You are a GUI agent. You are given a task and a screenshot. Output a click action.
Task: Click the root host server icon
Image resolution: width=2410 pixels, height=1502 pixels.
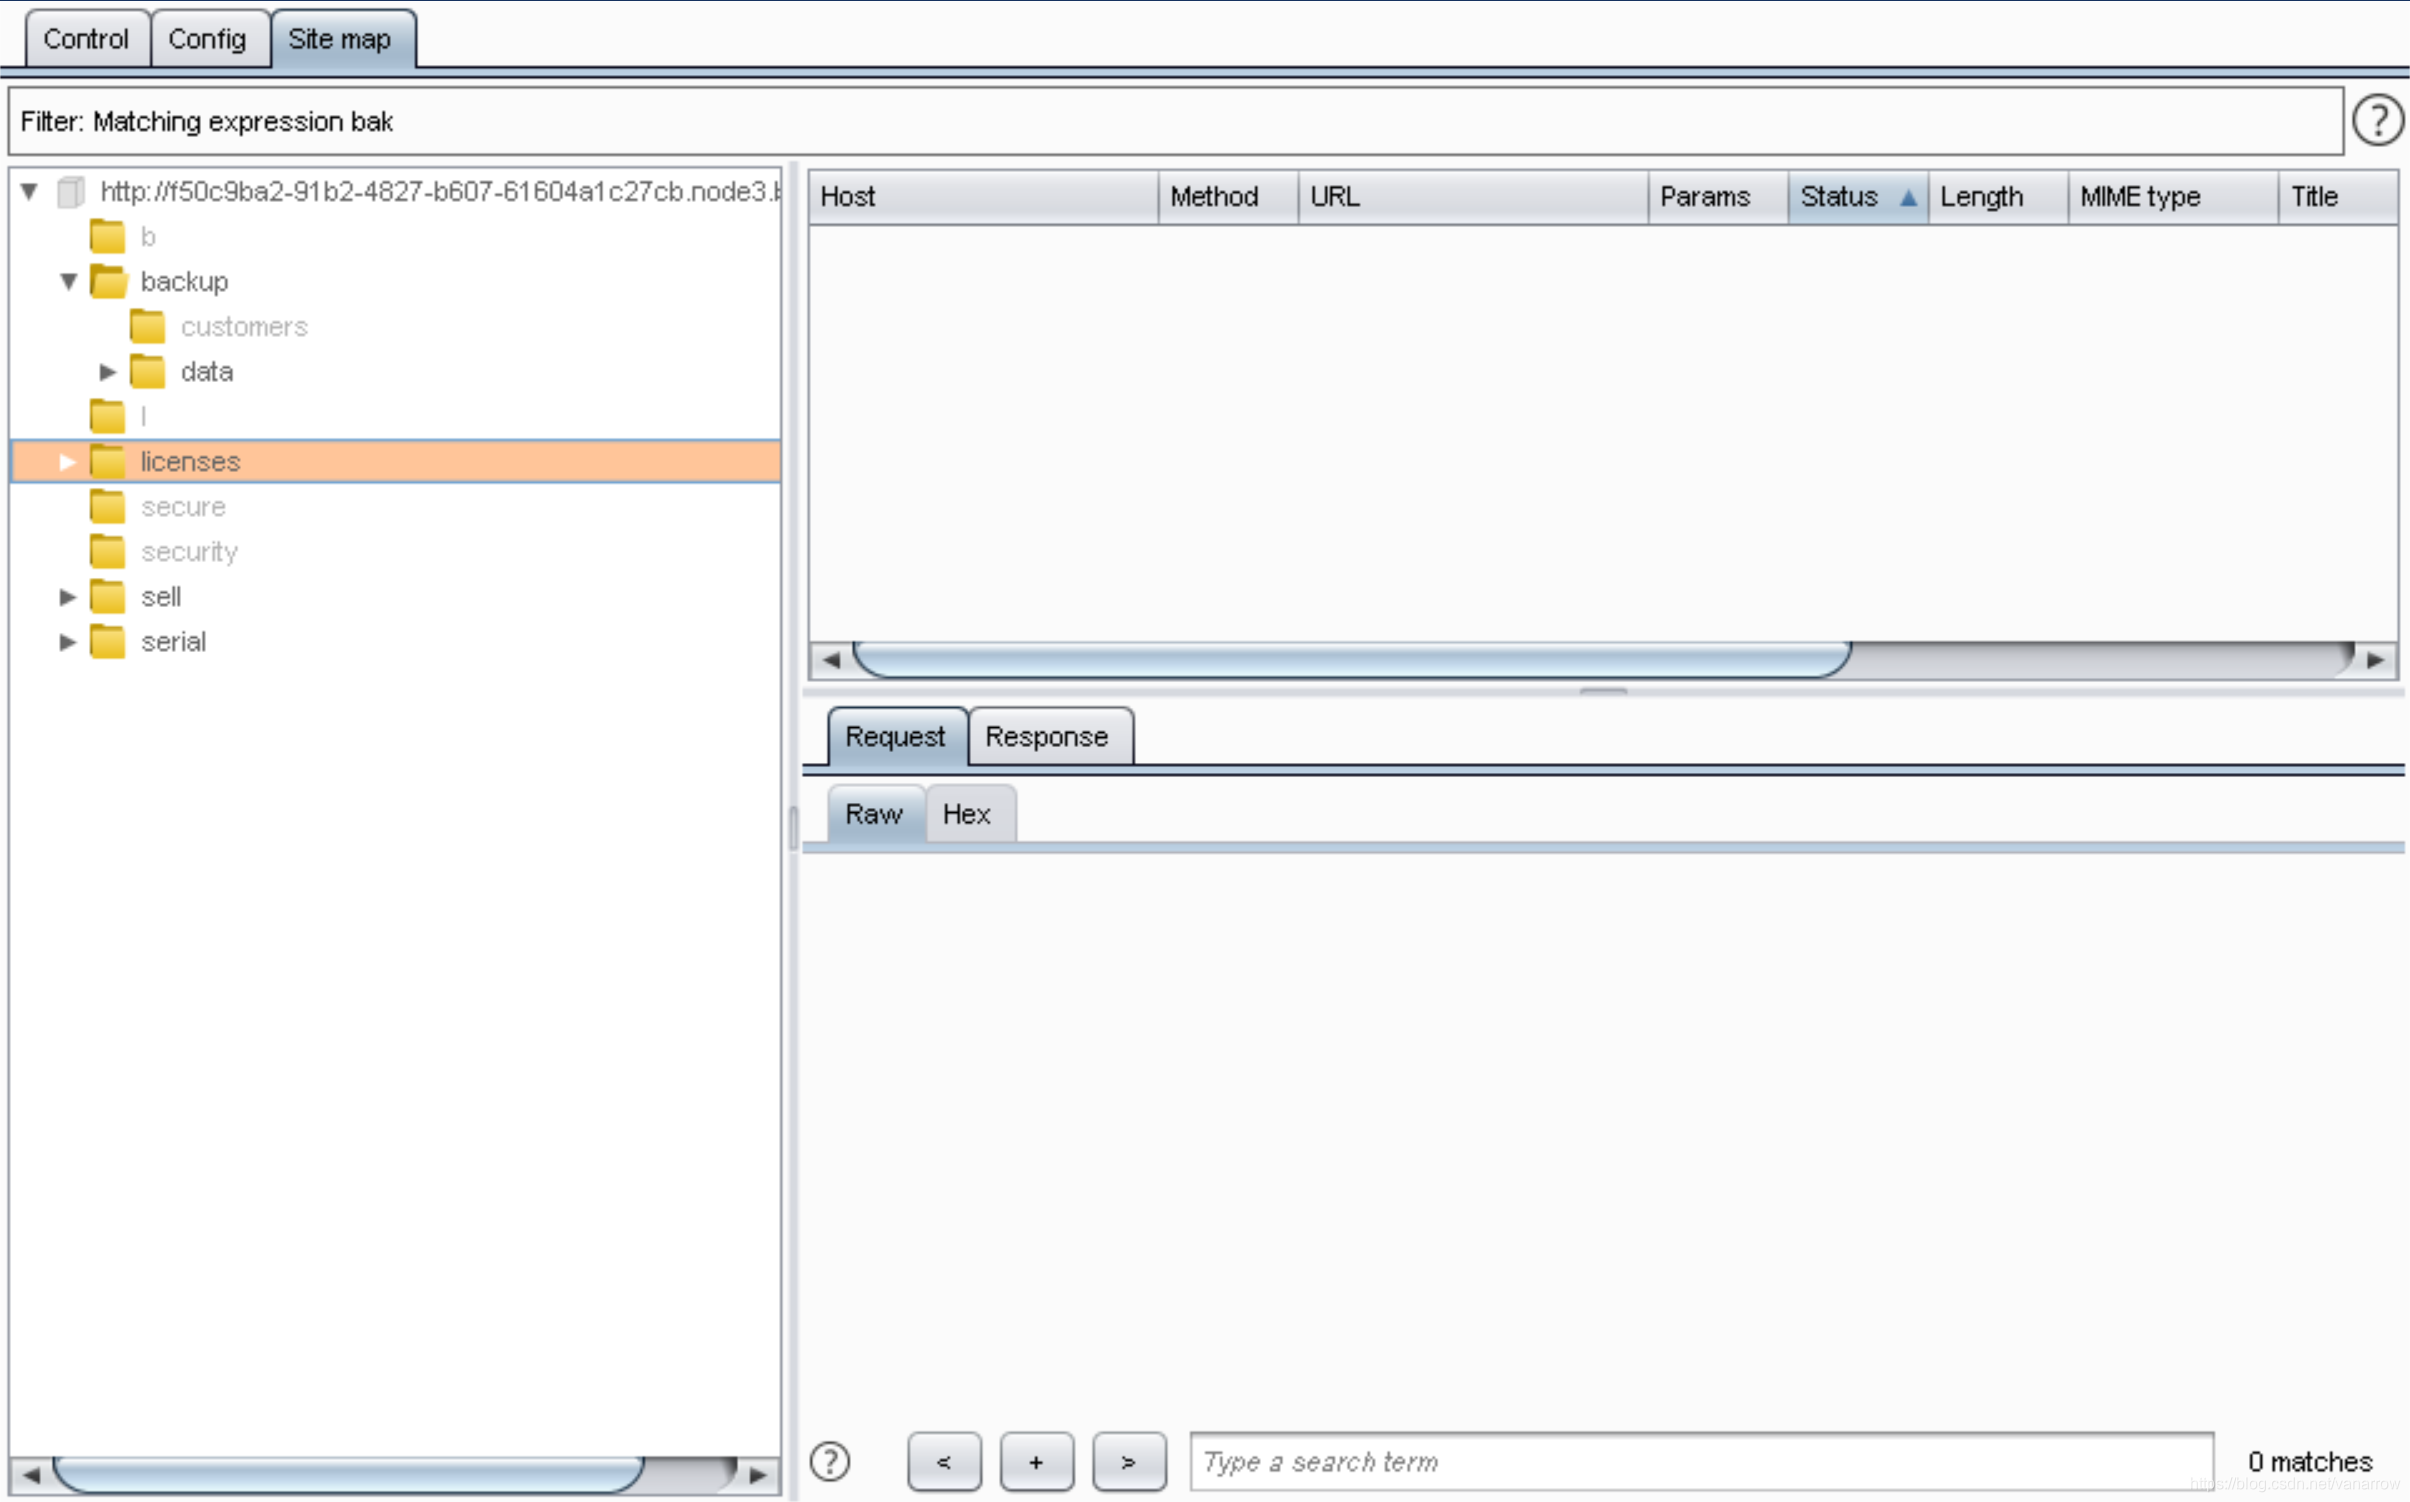pyautogui.click(x=71, y=192)
